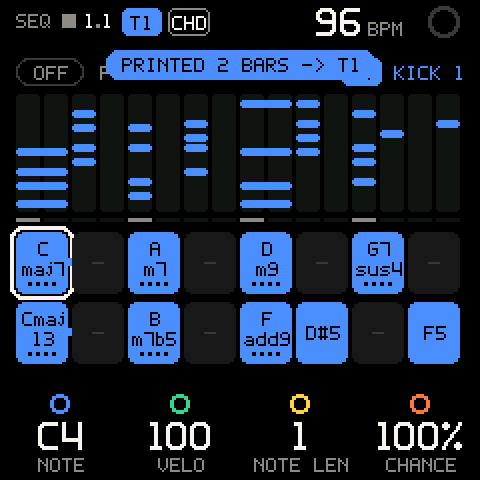Viewport: 480px width, 480px height.
Task: Click empty pad between C maj7 and A m7
Action: [x=98, y=263]
